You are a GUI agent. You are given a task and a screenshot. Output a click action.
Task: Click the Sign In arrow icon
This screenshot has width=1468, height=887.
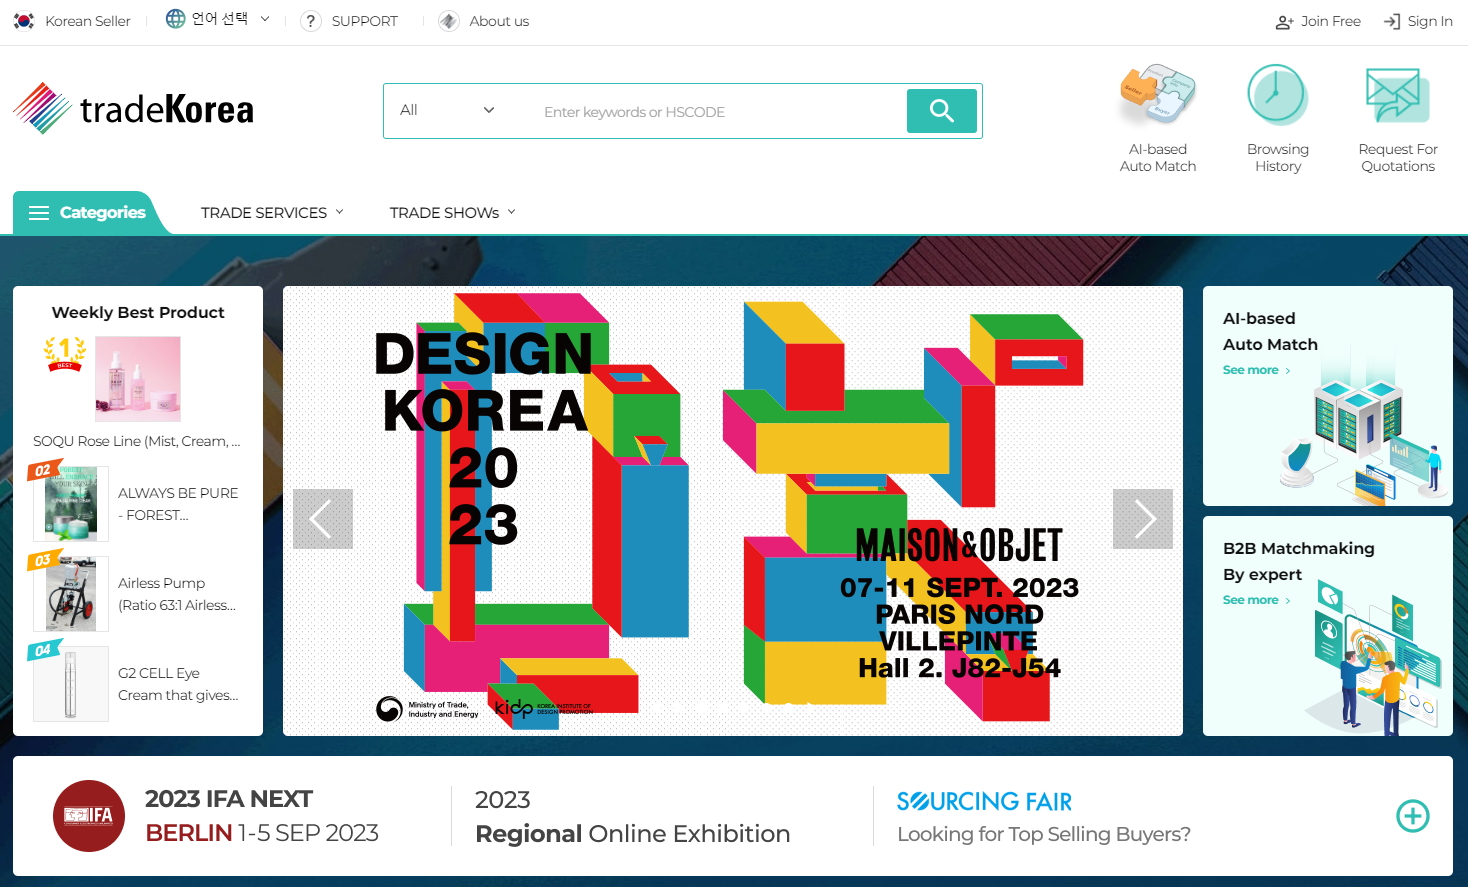(1392, 22)
